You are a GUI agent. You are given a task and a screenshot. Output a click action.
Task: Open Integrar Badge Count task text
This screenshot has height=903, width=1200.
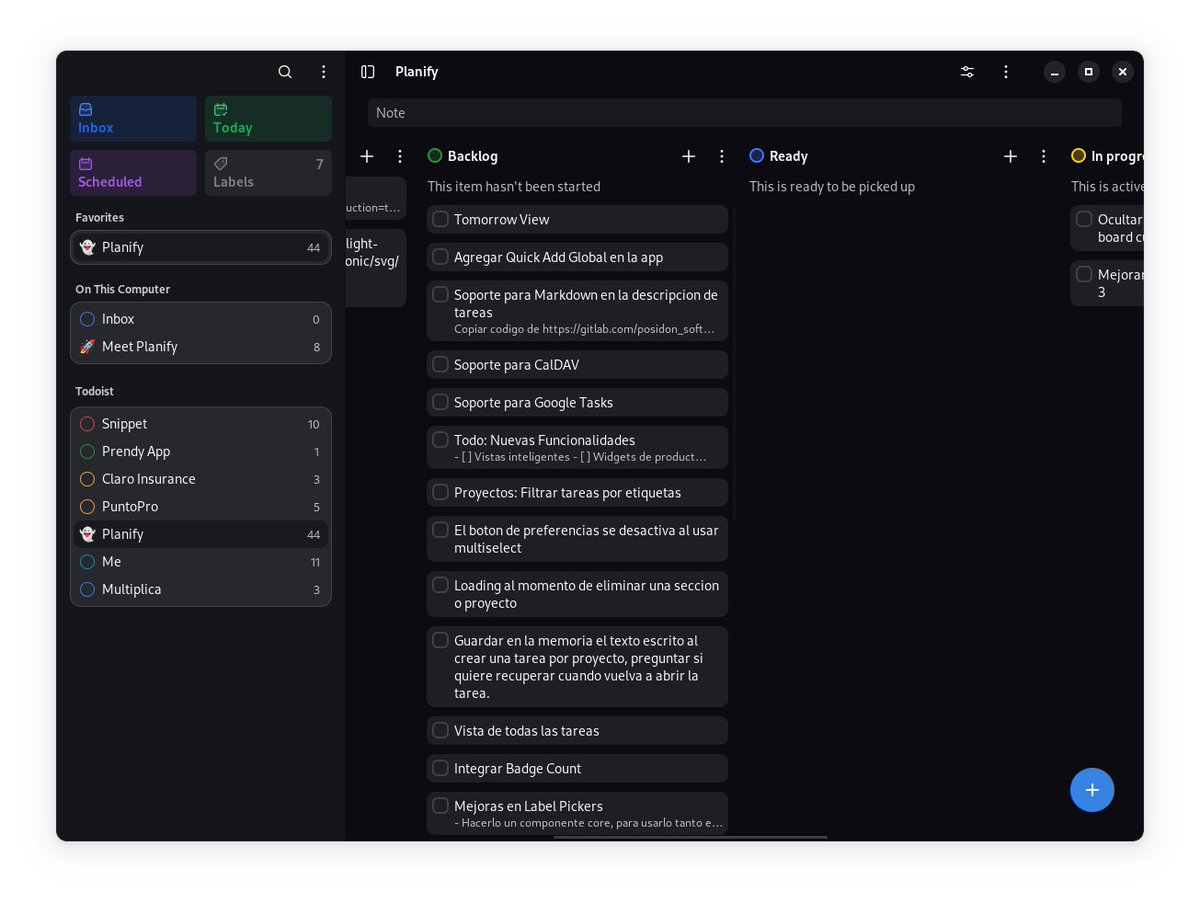[x=517, y=768]
